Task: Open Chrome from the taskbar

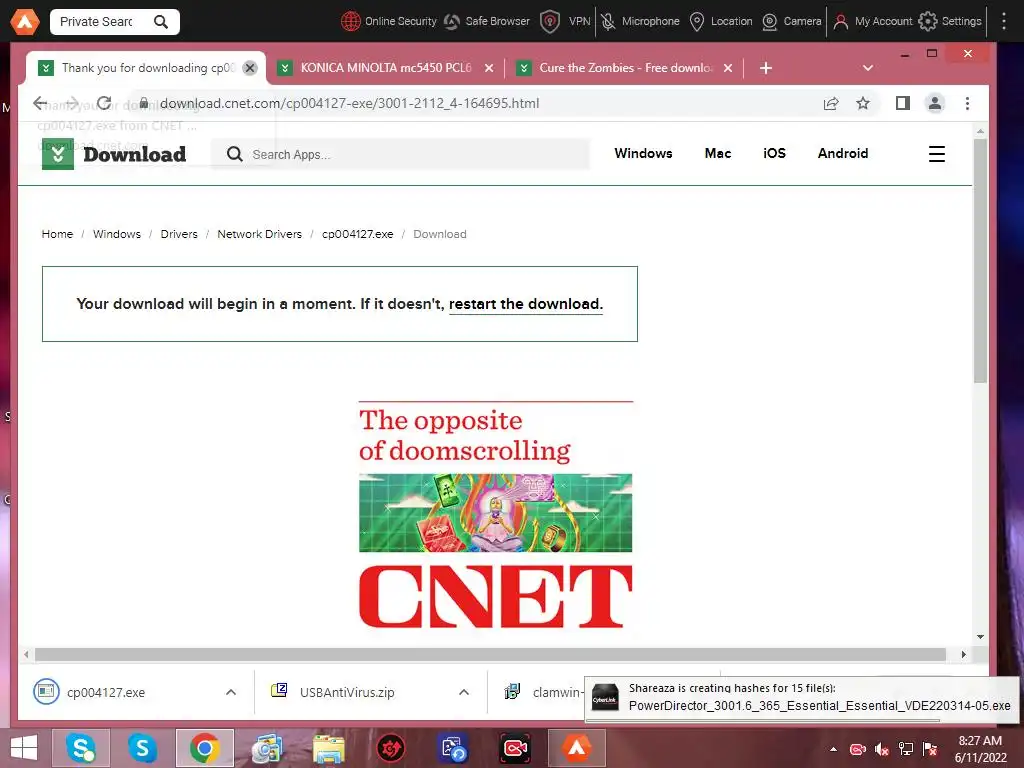Action: coord(204,748)
